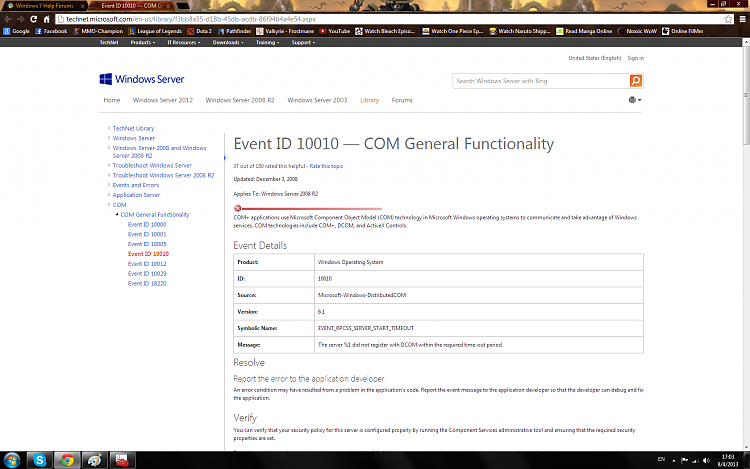750x469 pixels.
Task: Click the browser forward arrow
Action: (20, 19)
